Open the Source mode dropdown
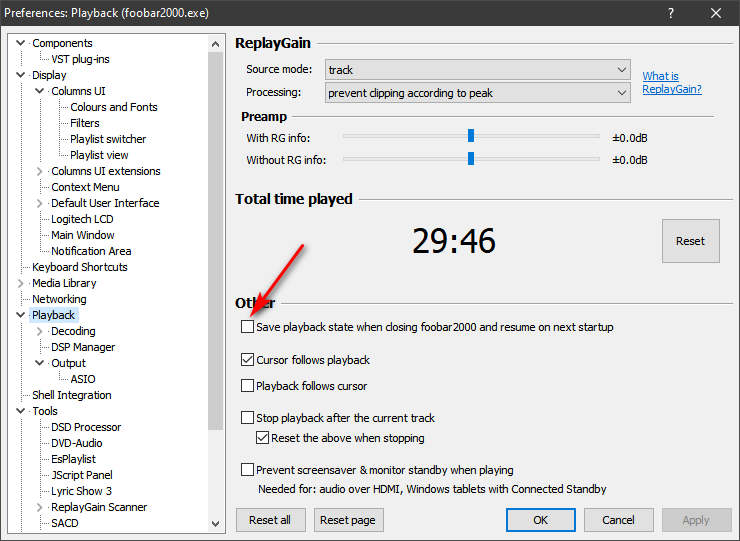Screen dimensions: 740x541 point(477,69)
